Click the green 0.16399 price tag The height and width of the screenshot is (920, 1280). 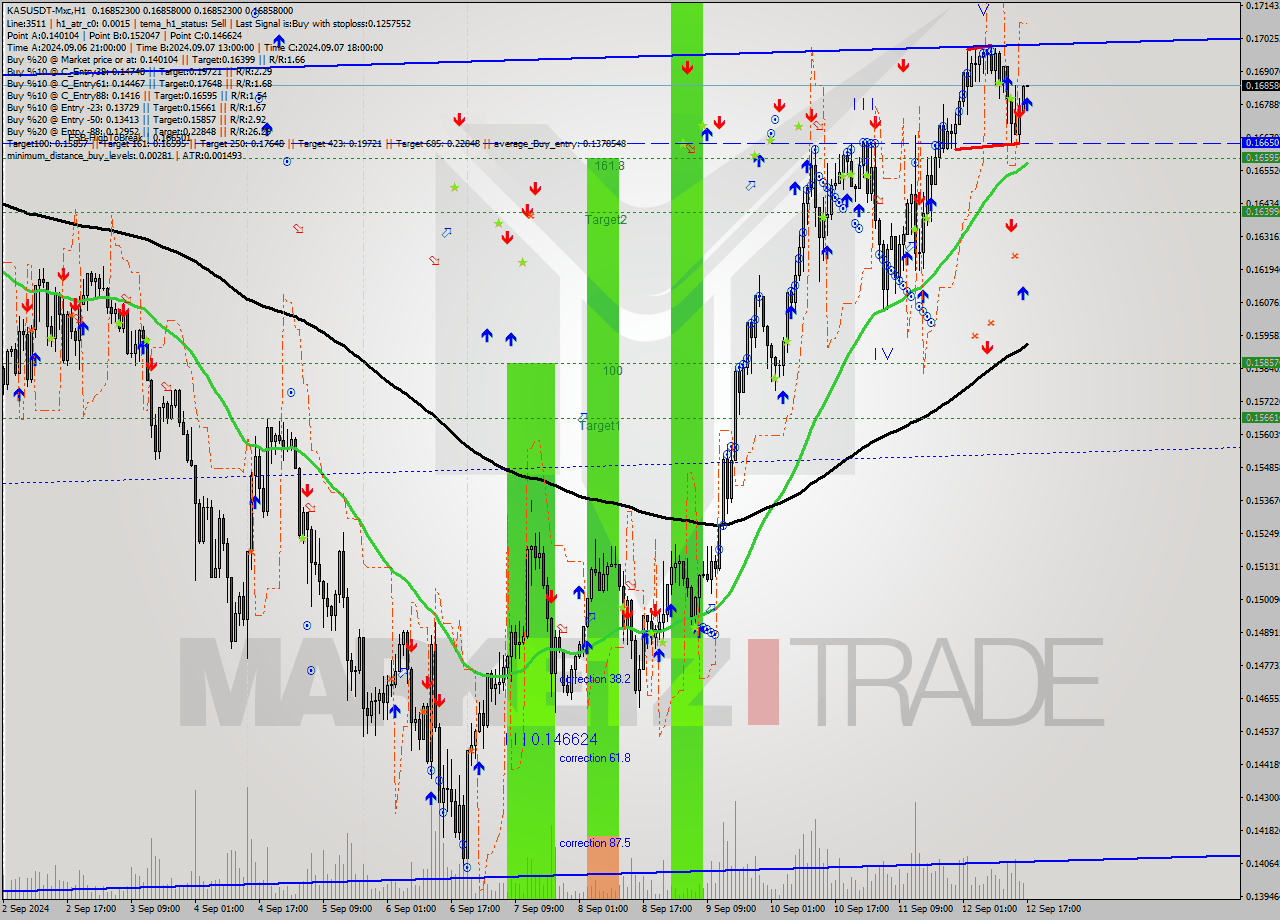click(1260, 211)
